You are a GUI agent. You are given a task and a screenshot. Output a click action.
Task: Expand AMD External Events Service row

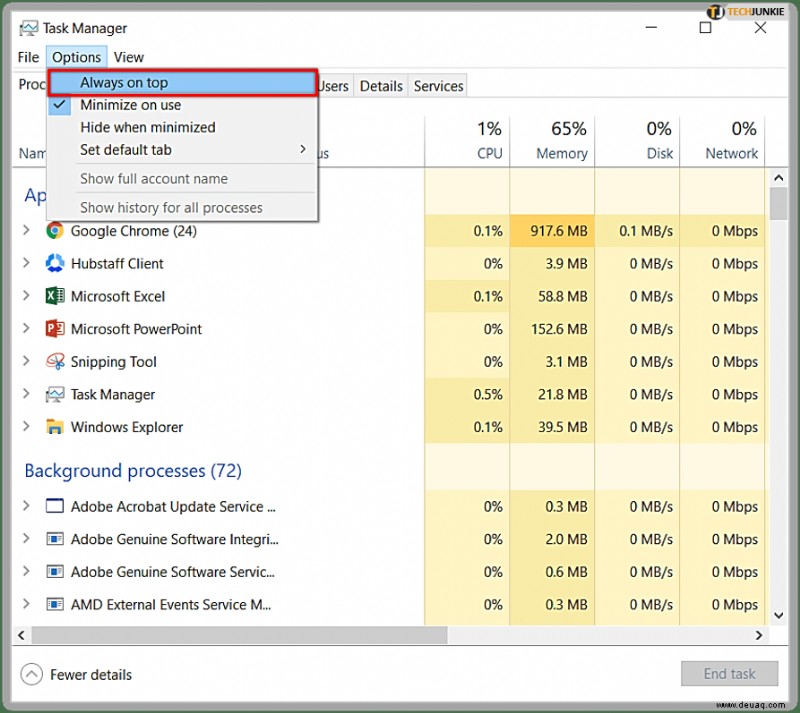pos(26,604)
